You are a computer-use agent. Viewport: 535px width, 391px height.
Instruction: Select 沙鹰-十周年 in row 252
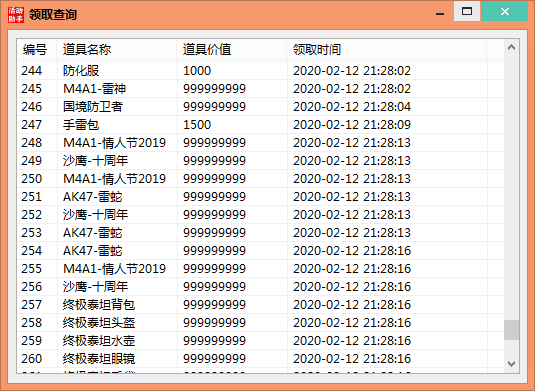tap(95, 215)
